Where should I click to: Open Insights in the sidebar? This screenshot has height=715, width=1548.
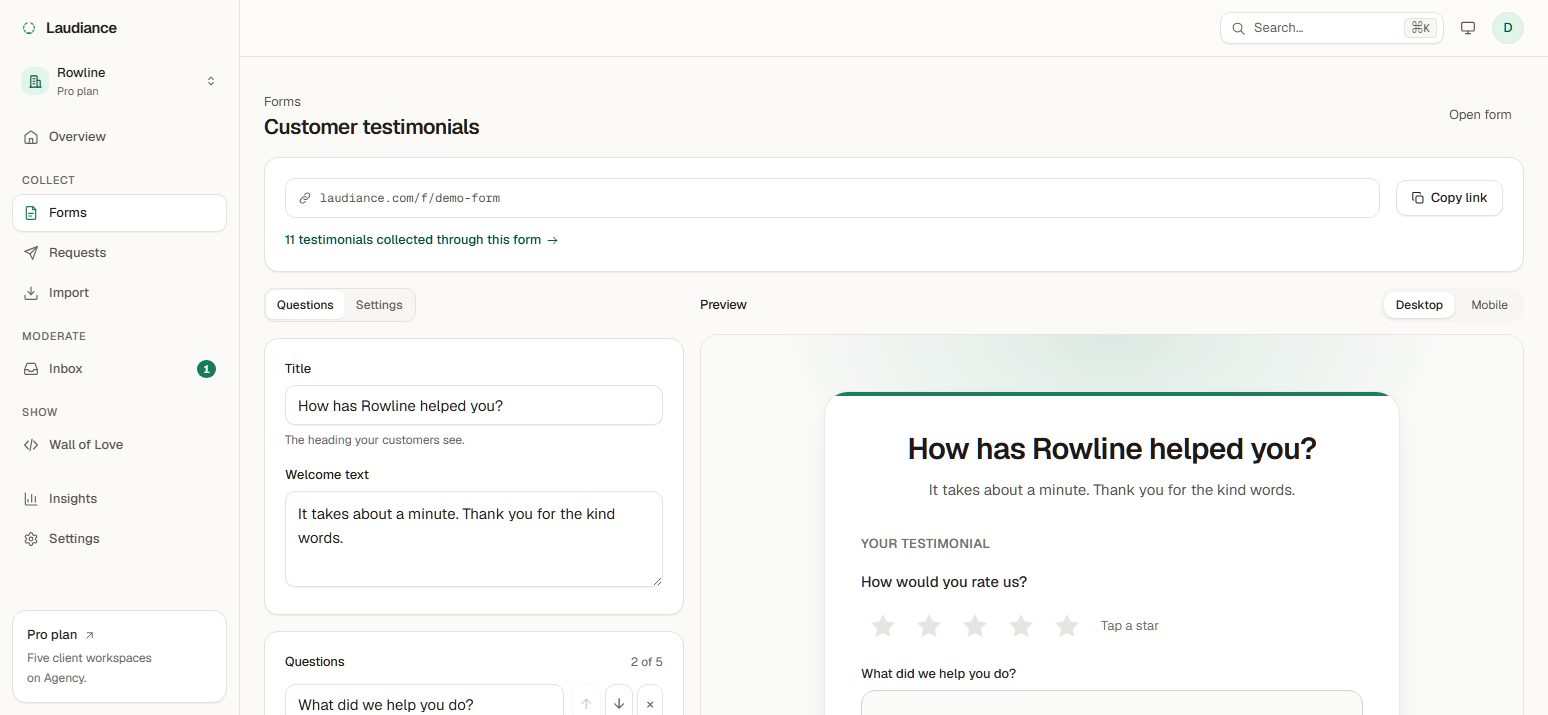pyautogui.click(x=119, y=499)
